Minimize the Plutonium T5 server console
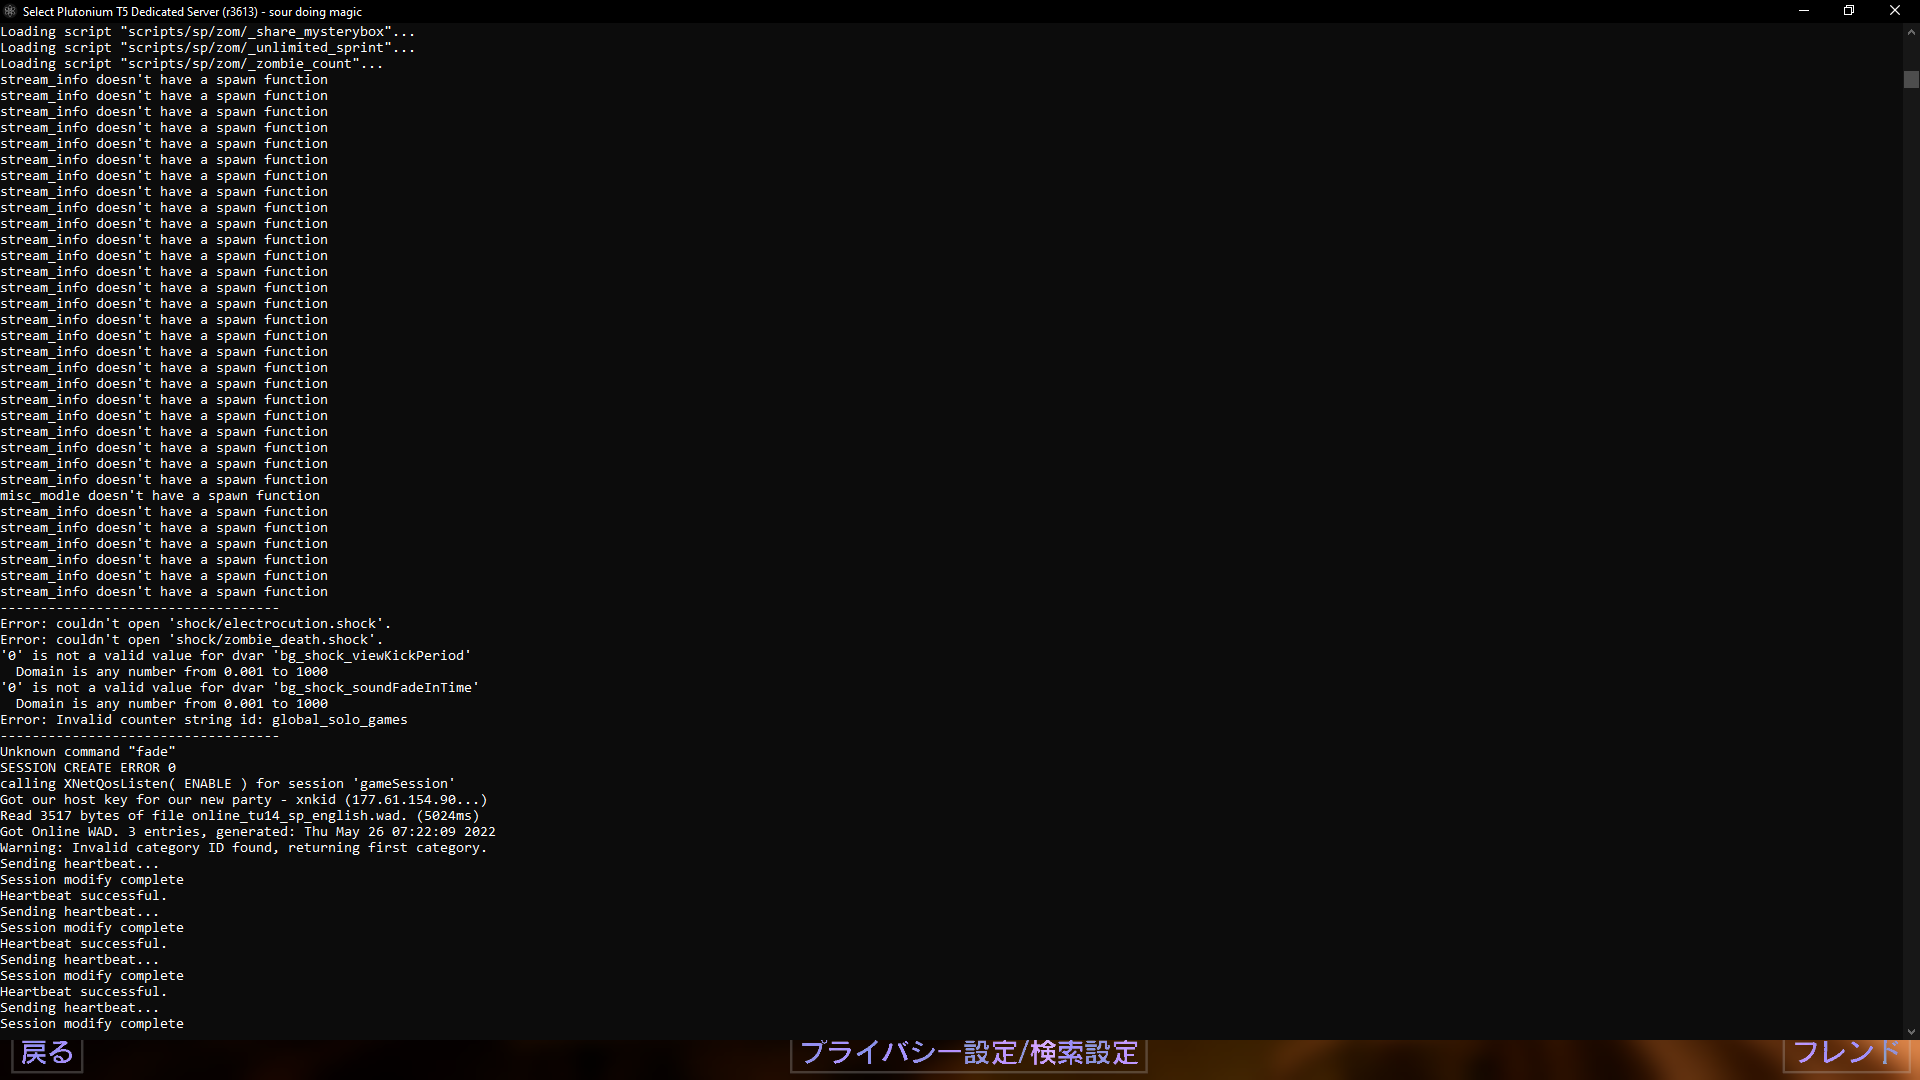The image size is (1920, 1080). click(1804, 11)
